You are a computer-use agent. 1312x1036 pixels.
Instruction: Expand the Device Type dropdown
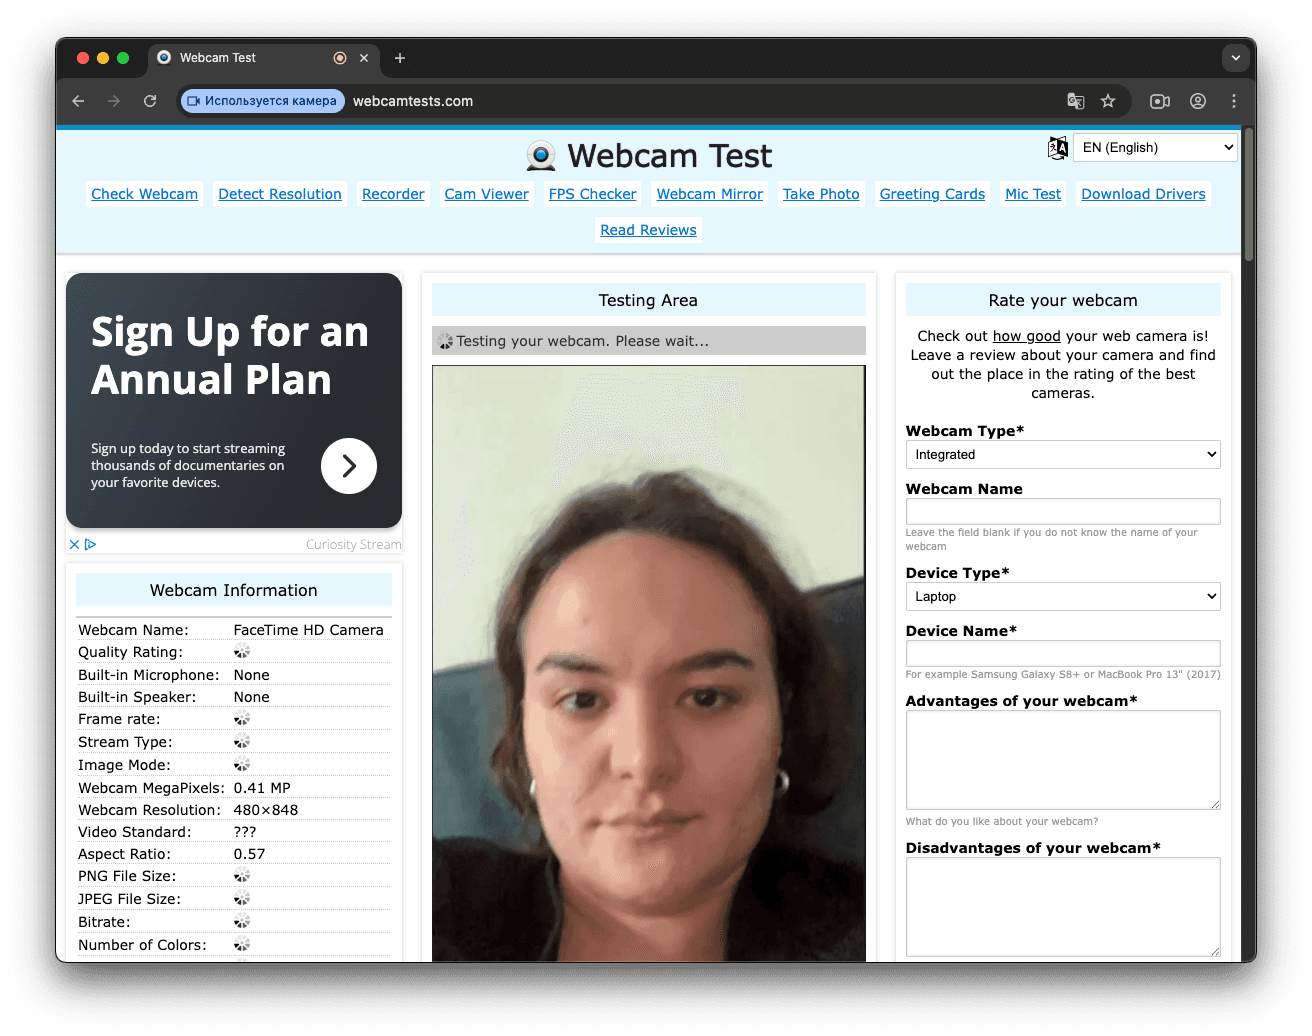tap(1062, 597)
